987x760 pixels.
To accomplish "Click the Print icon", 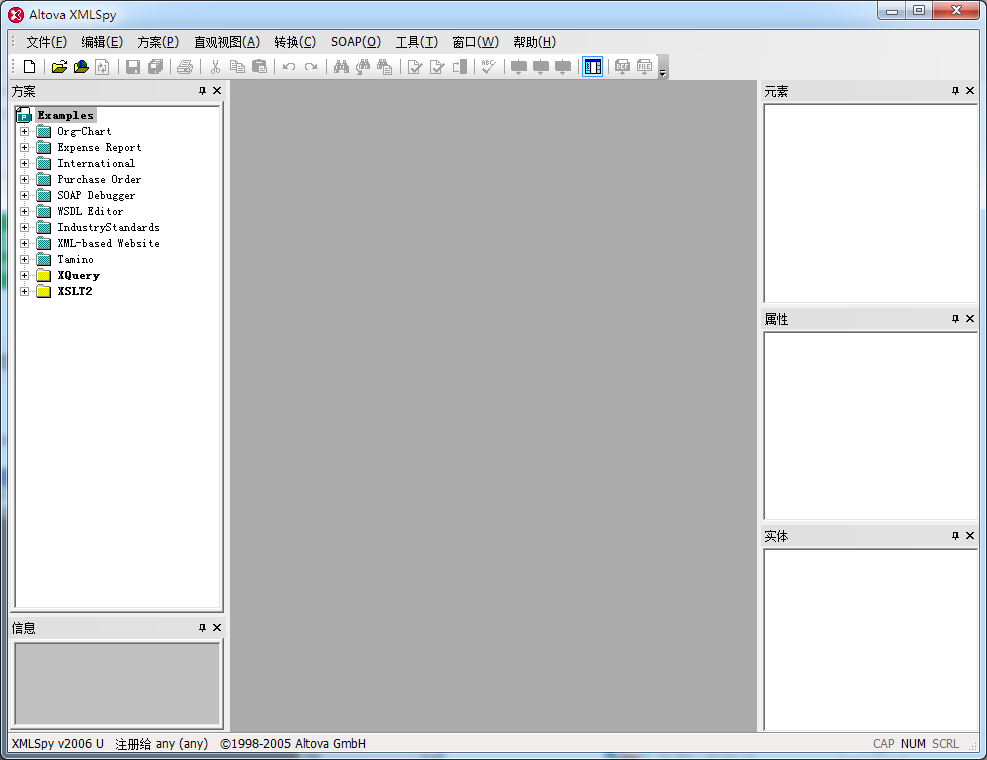I will (185, 67).
